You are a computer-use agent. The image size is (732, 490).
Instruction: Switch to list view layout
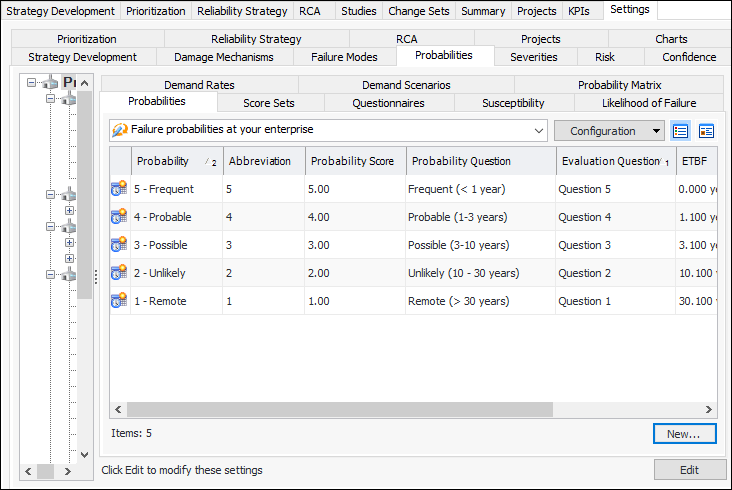[x=681, y=131]
